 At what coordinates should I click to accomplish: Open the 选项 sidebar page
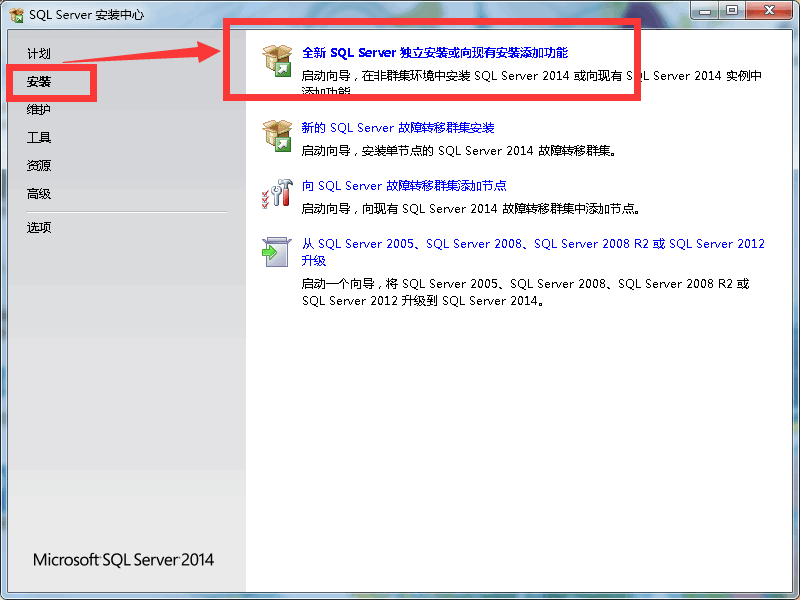tap(39, 227)
